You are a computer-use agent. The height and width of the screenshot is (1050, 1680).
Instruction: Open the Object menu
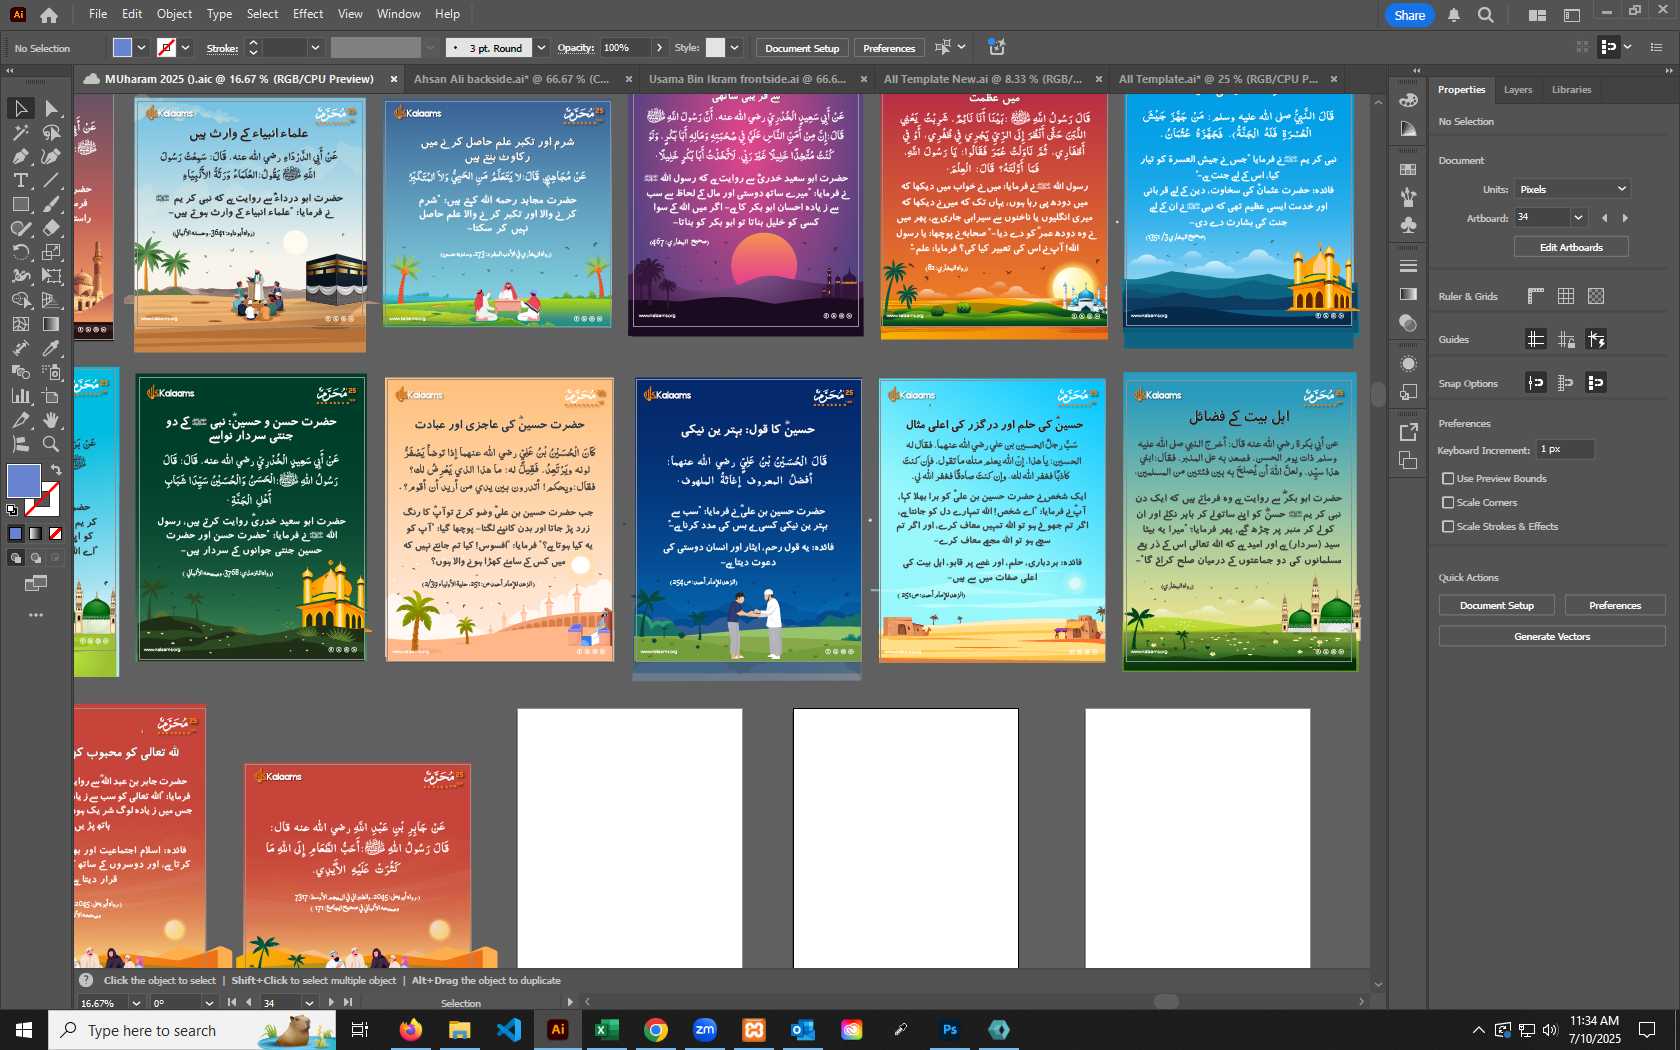[174, 14]
